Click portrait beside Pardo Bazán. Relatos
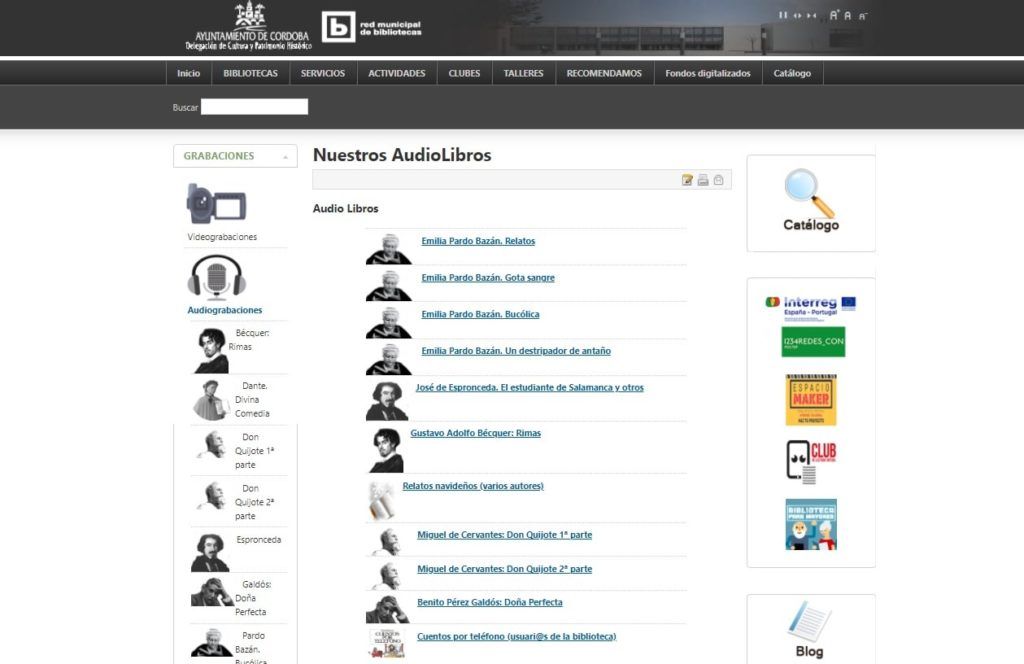The height and width of the screenshot is (664, 1024). (389, 249)
